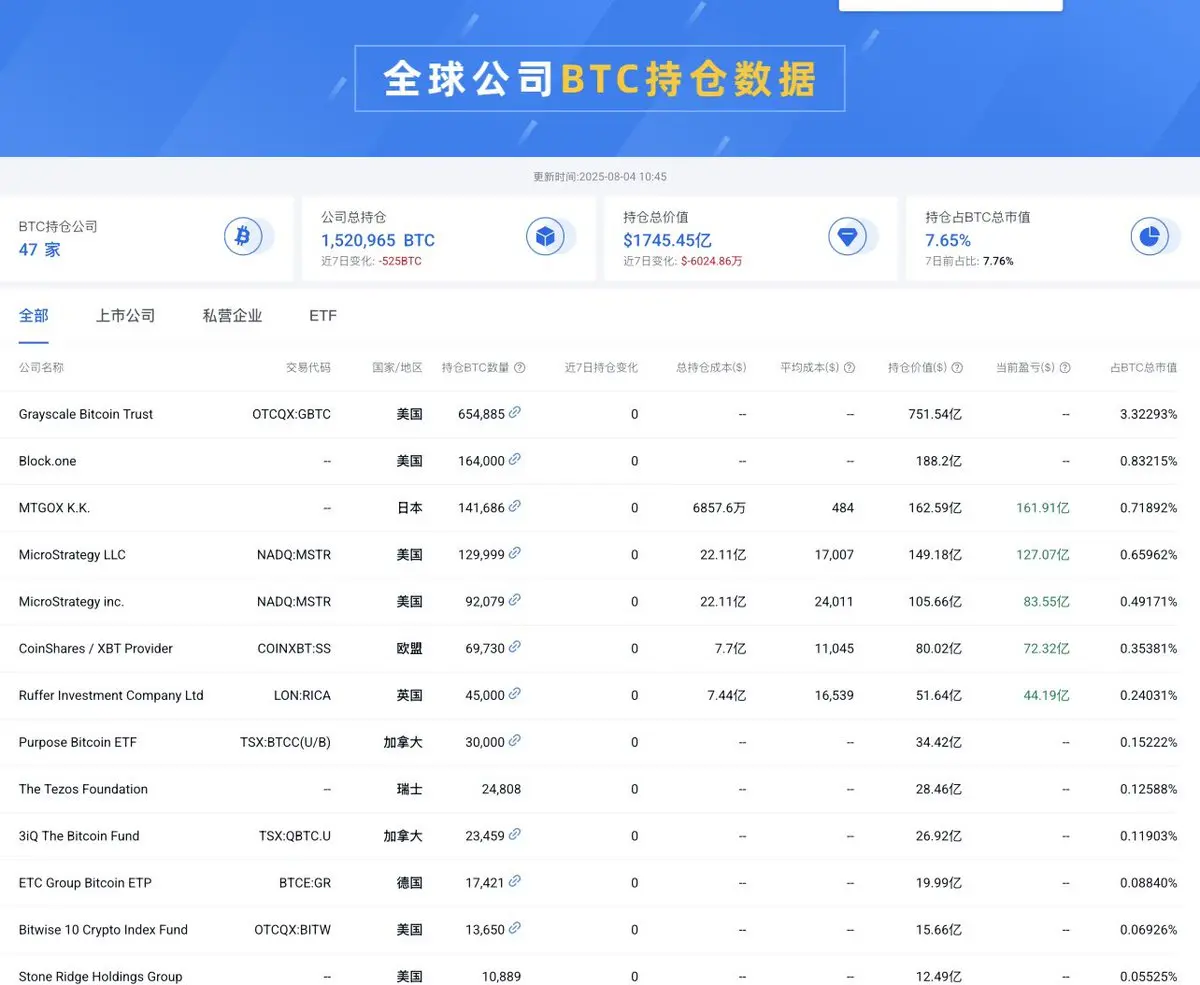Click Bitwise 10 Crypto Index Fund name
The width and height of the screenshot is (1200, 985).
(x=103, y=930)
